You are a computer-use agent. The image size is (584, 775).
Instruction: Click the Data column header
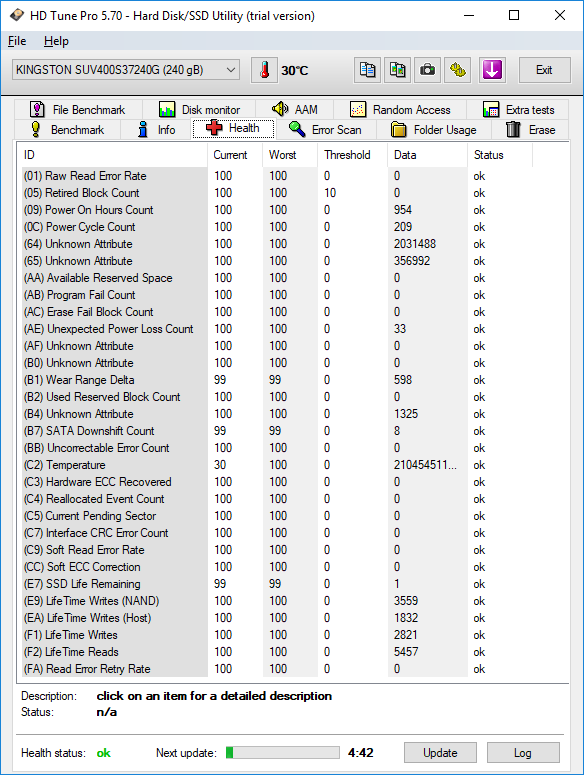tap(428, 155)
